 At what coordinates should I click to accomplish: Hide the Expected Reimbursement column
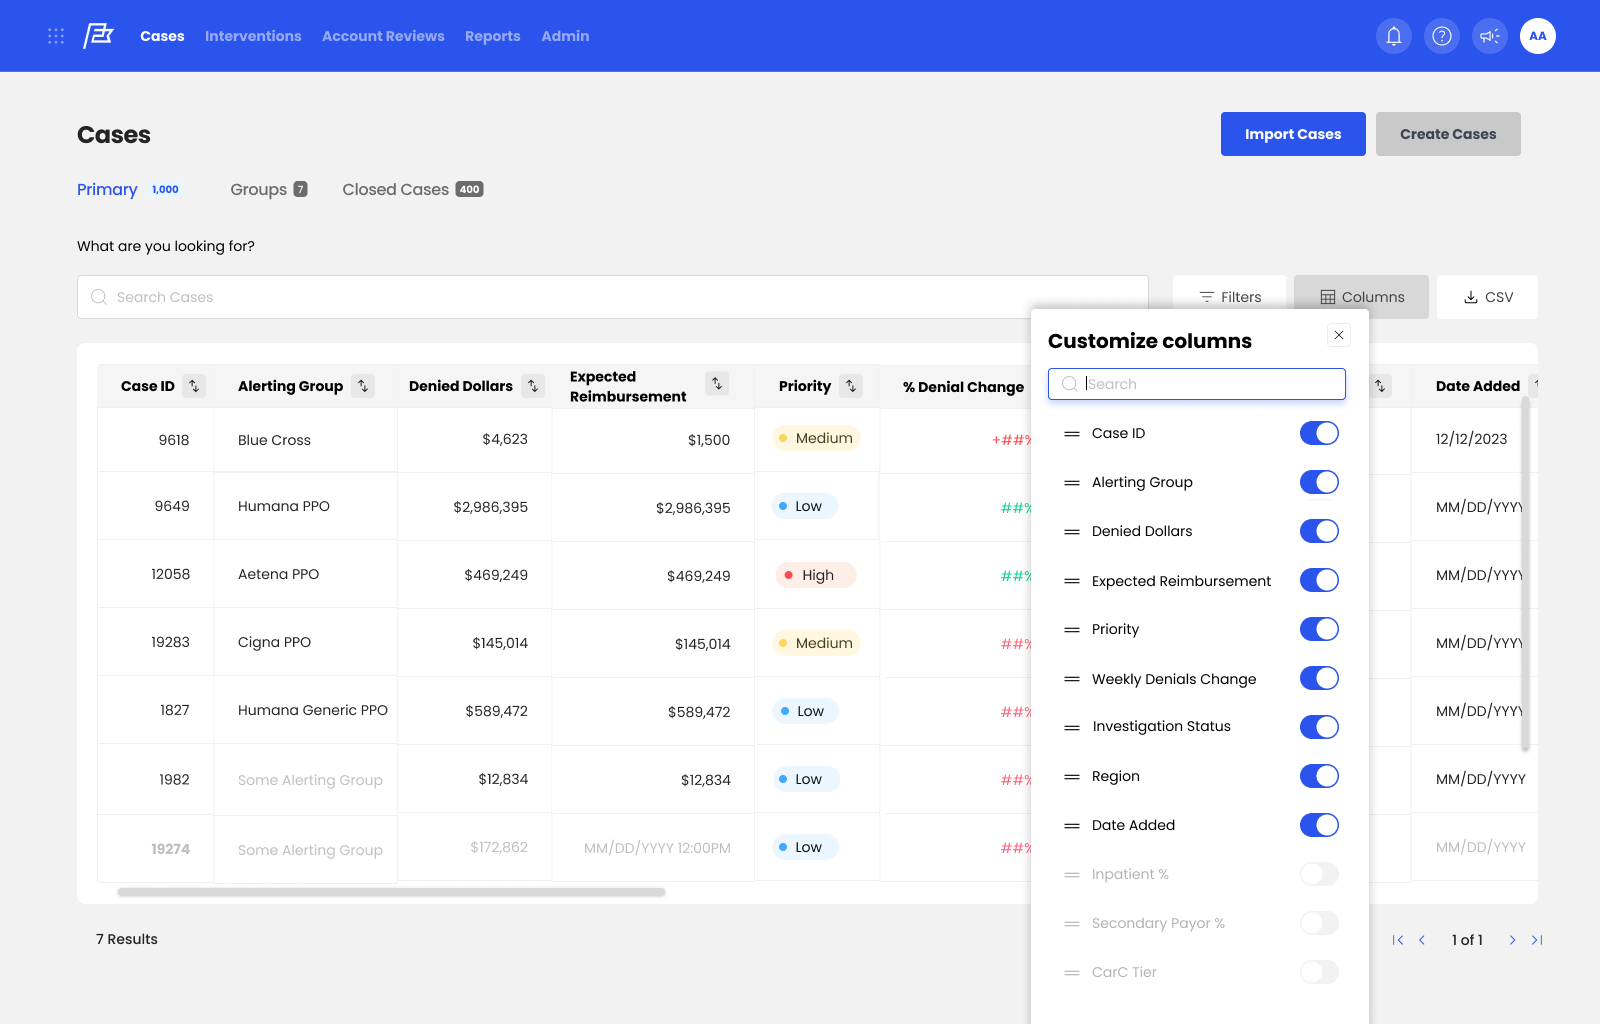(x=1319, y=580)
